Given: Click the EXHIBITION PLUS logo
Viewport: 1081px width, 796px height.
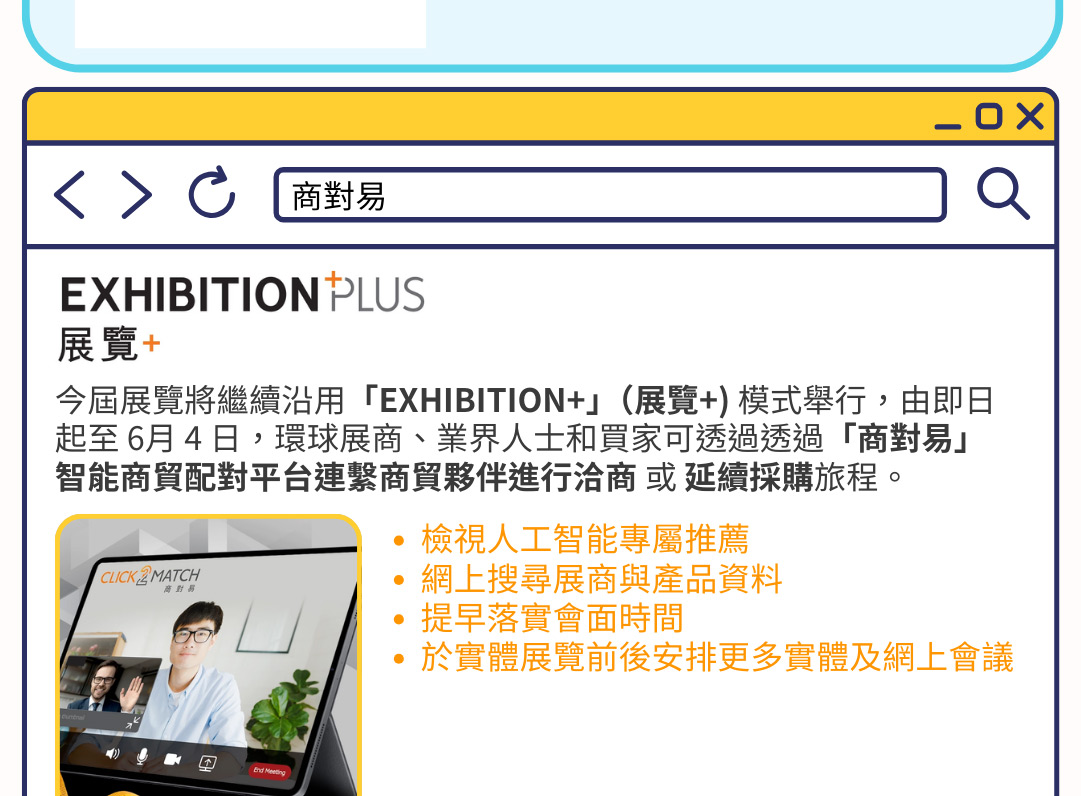Looking at the screenshot, I should (x=242, y=293).
